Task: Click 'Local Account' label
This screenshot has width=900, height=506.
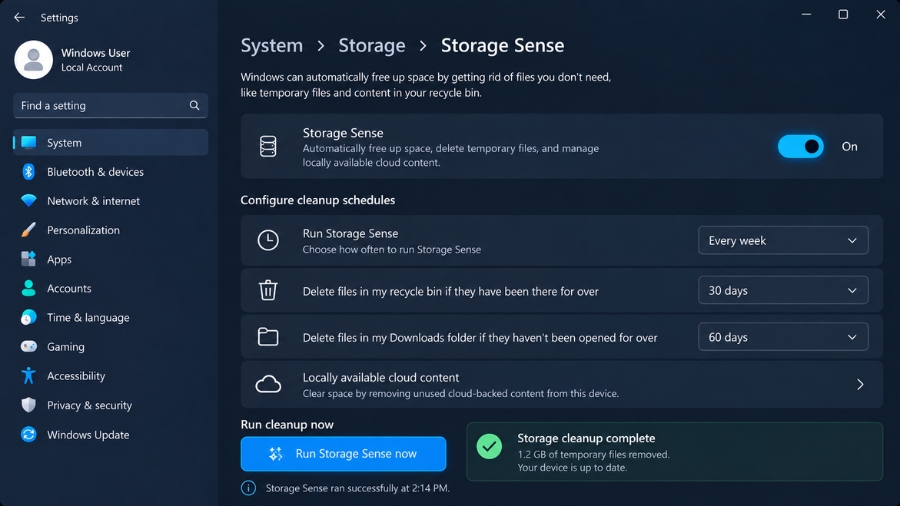Action: 92,67
